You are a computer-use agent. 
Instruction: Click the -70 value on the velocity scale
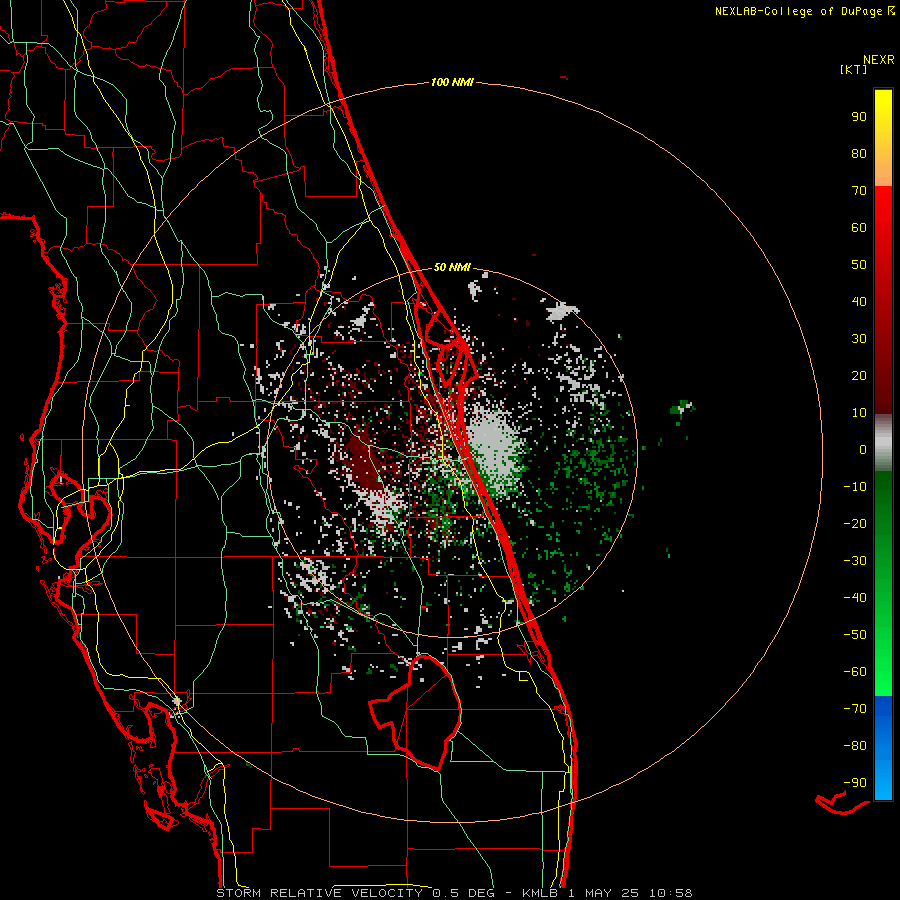coord(855,709)
